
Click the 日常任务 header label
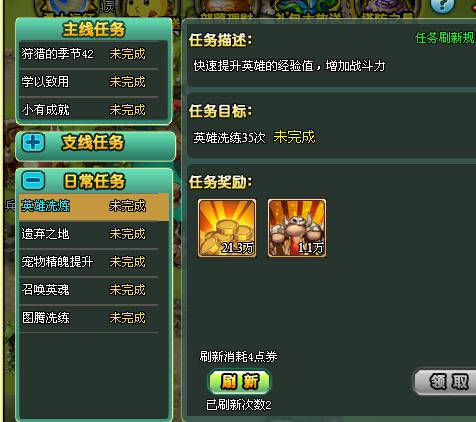(94, 181)
